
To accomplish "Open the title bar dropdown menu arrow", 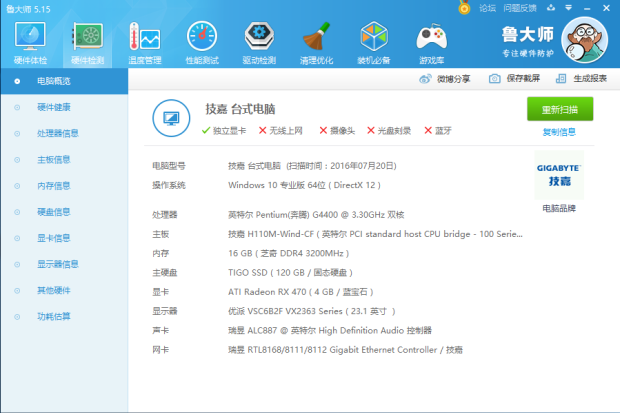I will 569,8.
